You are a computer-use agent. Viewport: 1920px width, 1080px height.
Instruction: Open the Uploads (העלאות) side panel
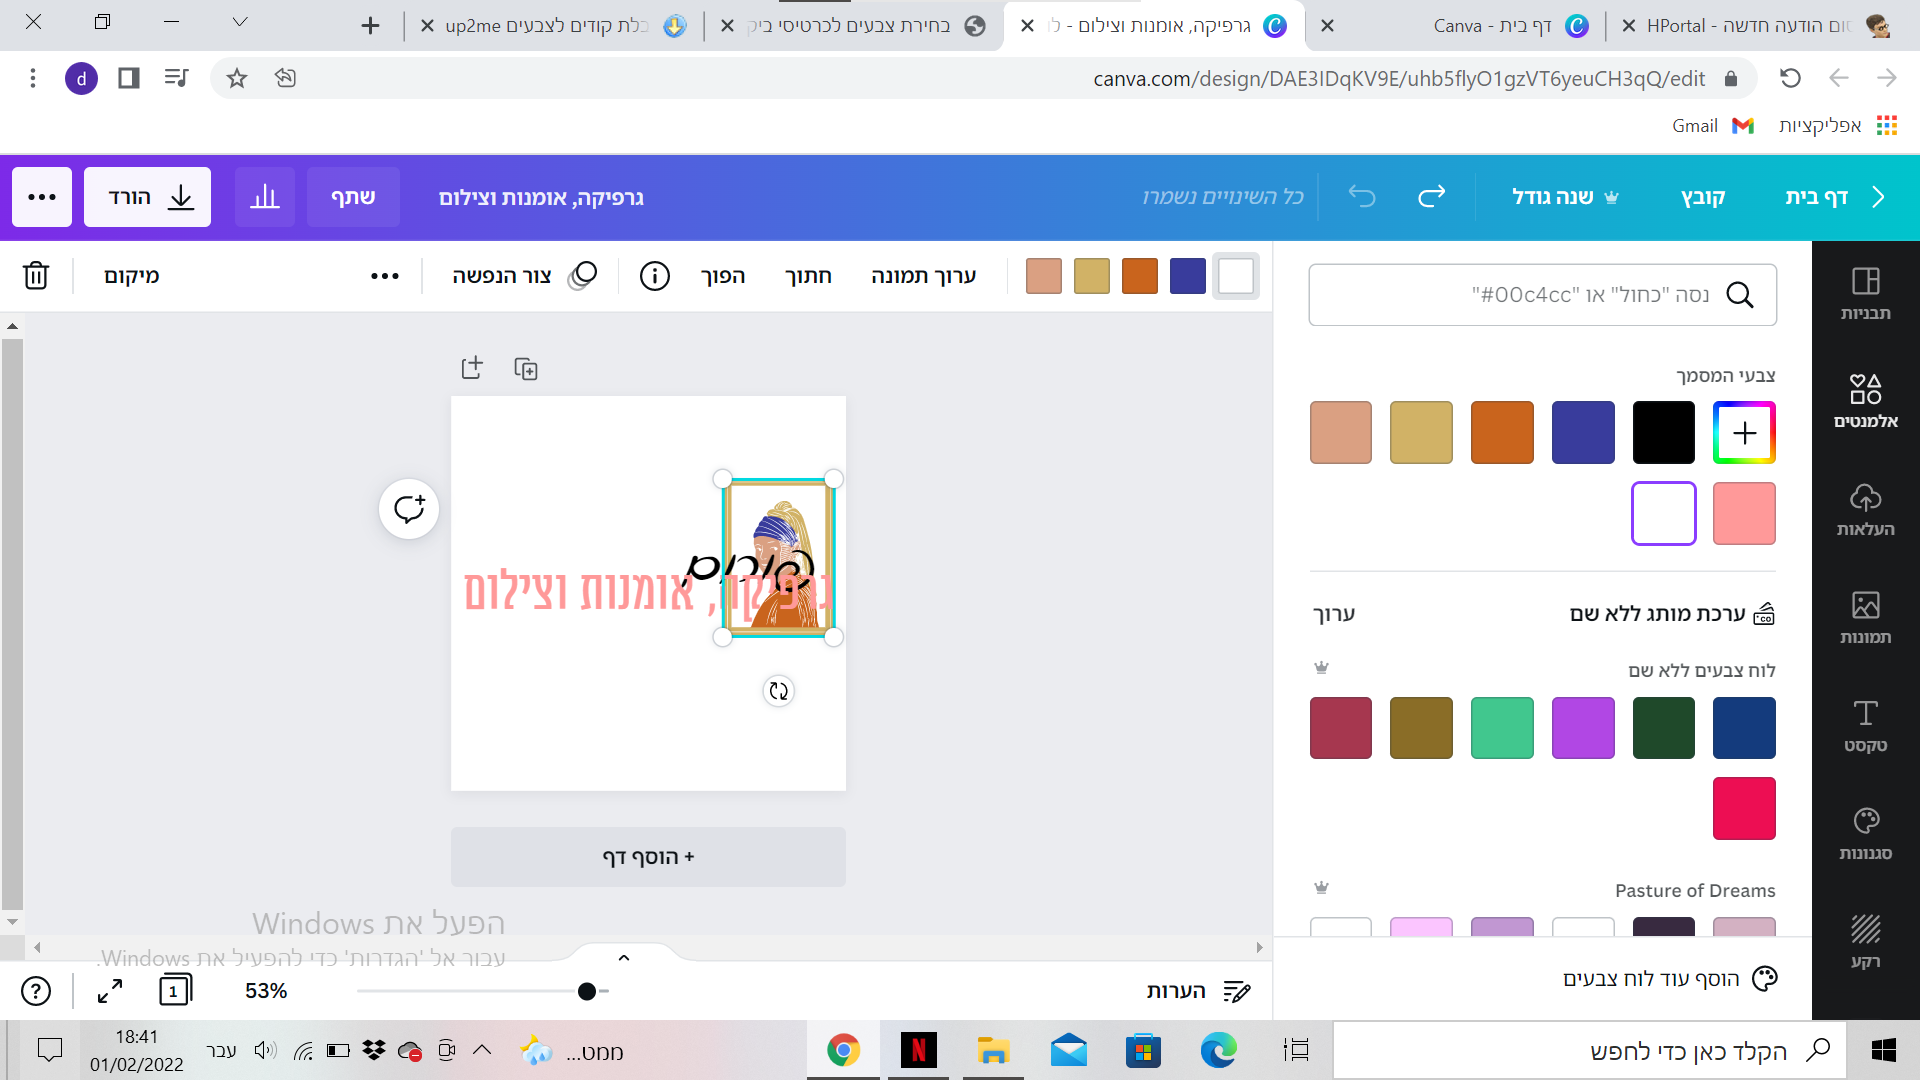(1865, 509)
